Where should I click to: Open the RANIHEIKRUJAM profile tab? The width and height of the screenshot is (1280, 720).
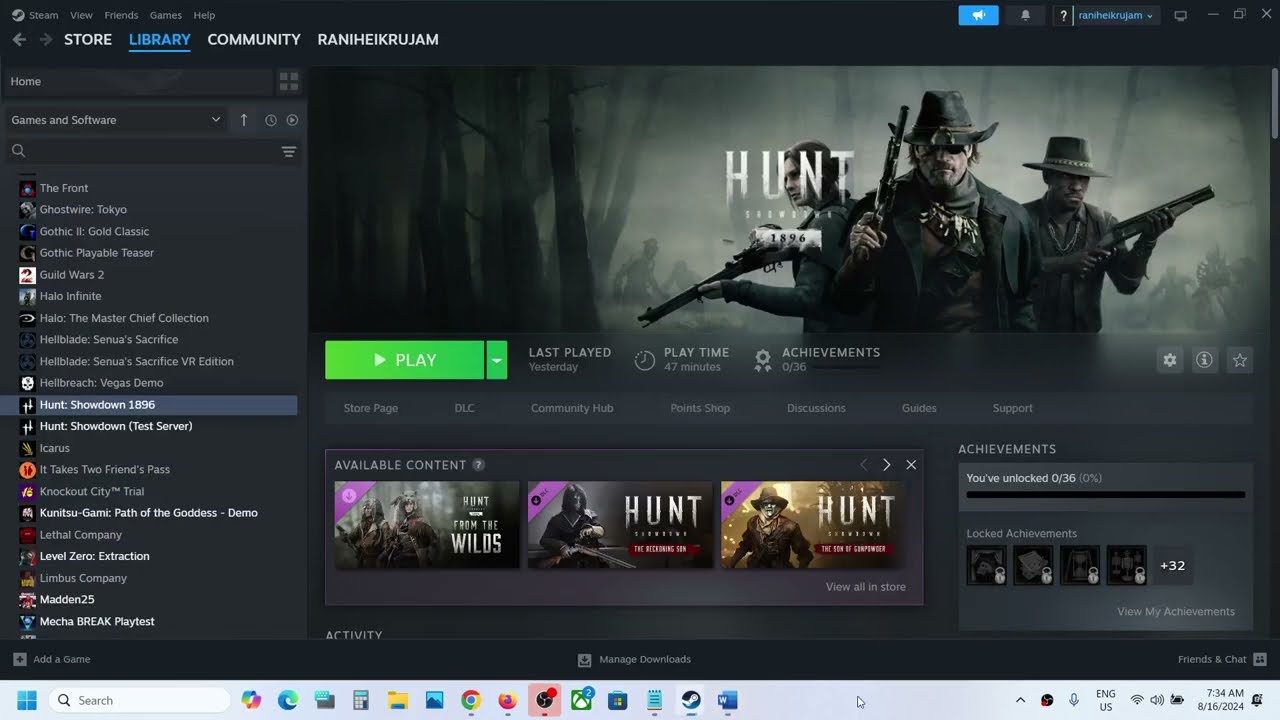(x=378, y=39)
